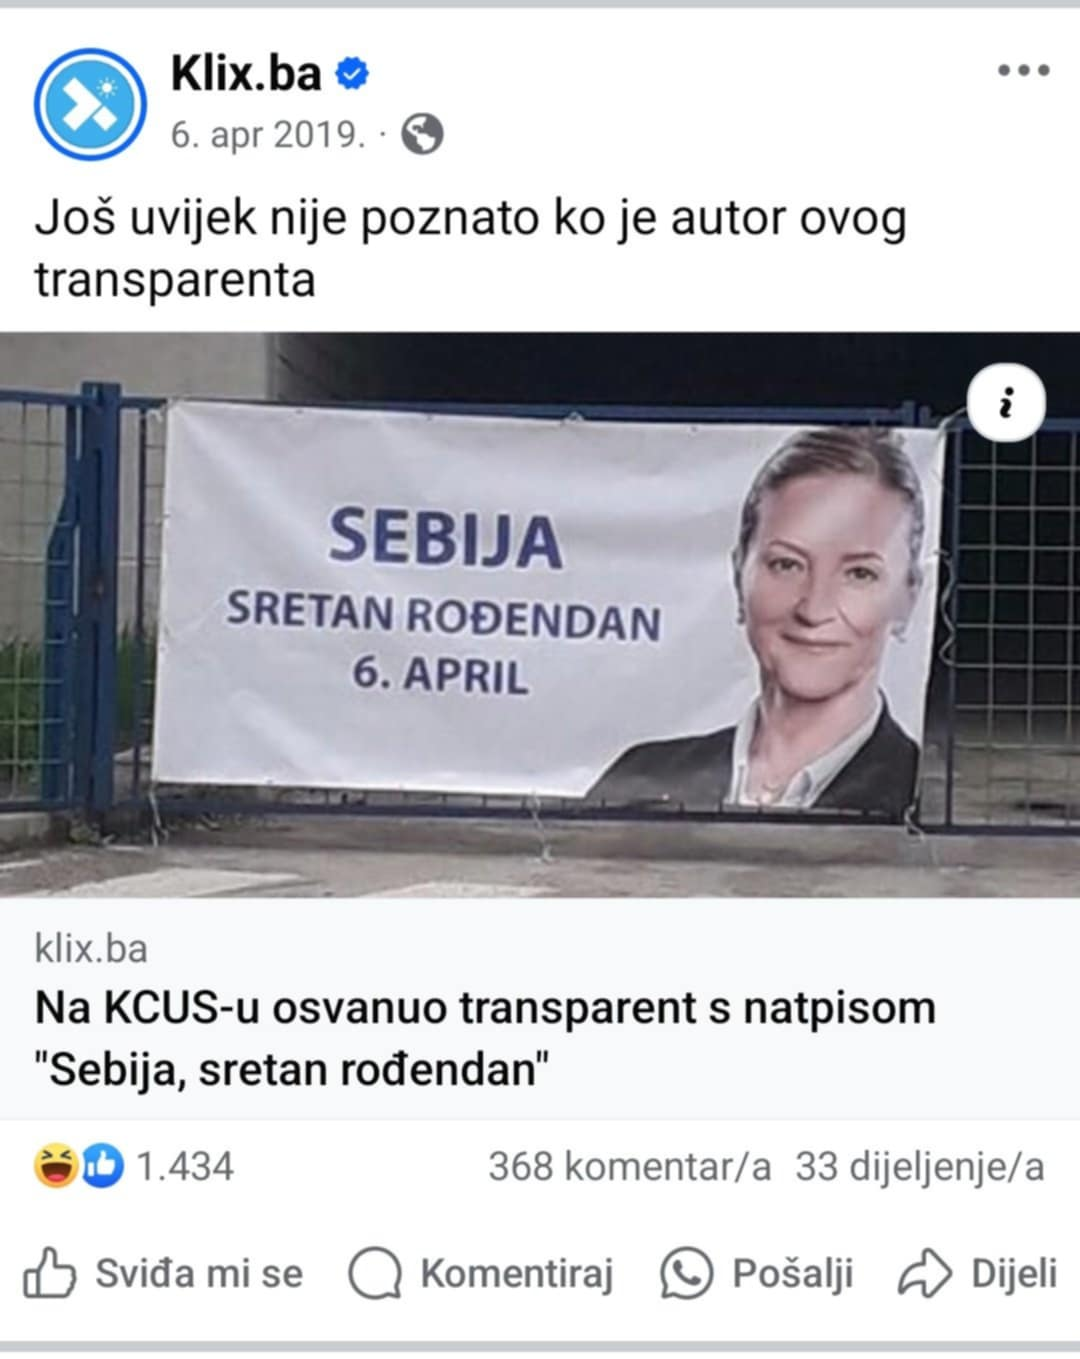Click the laughing reaction emoji
Viewport: 1080px width, 1359px height.
pos(56,1166)
